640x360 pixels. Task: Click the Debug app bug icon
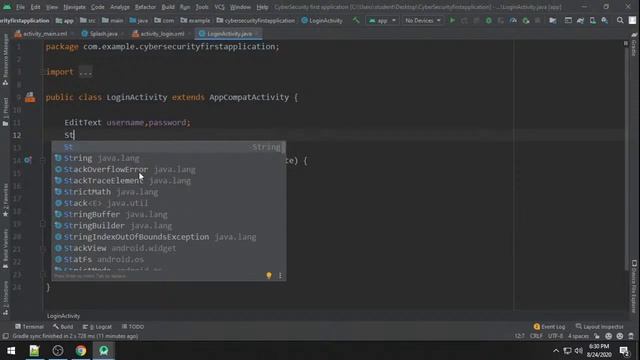coord(489,20)
